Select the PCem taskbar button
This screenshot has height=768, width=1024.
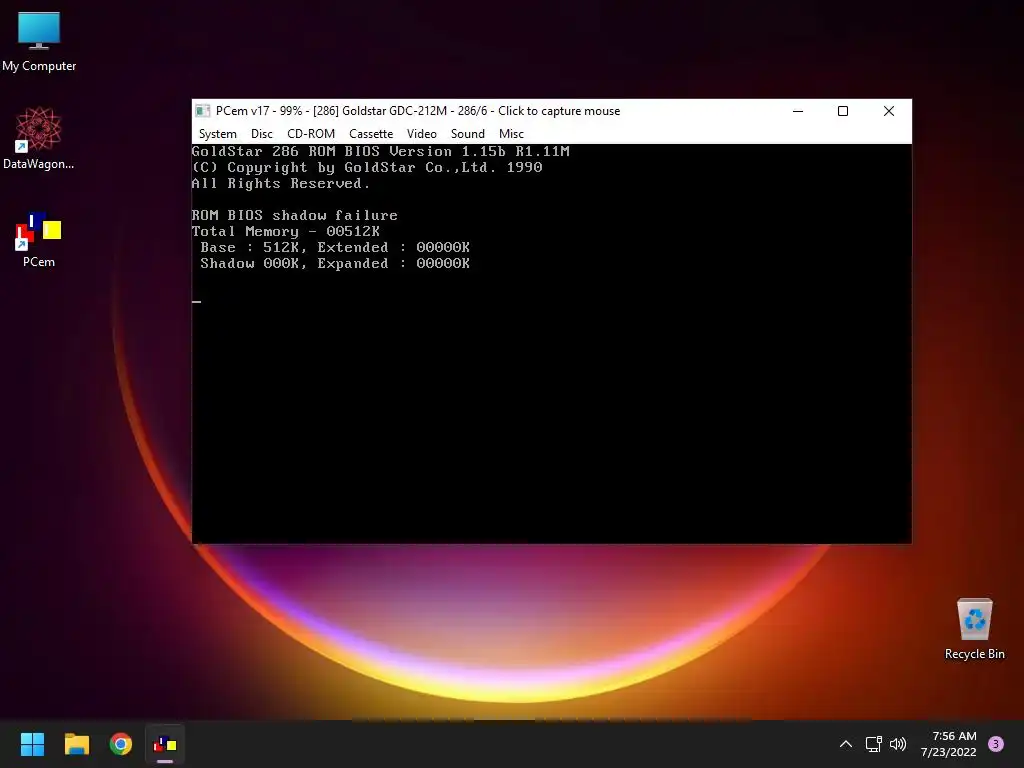point(165,744)
